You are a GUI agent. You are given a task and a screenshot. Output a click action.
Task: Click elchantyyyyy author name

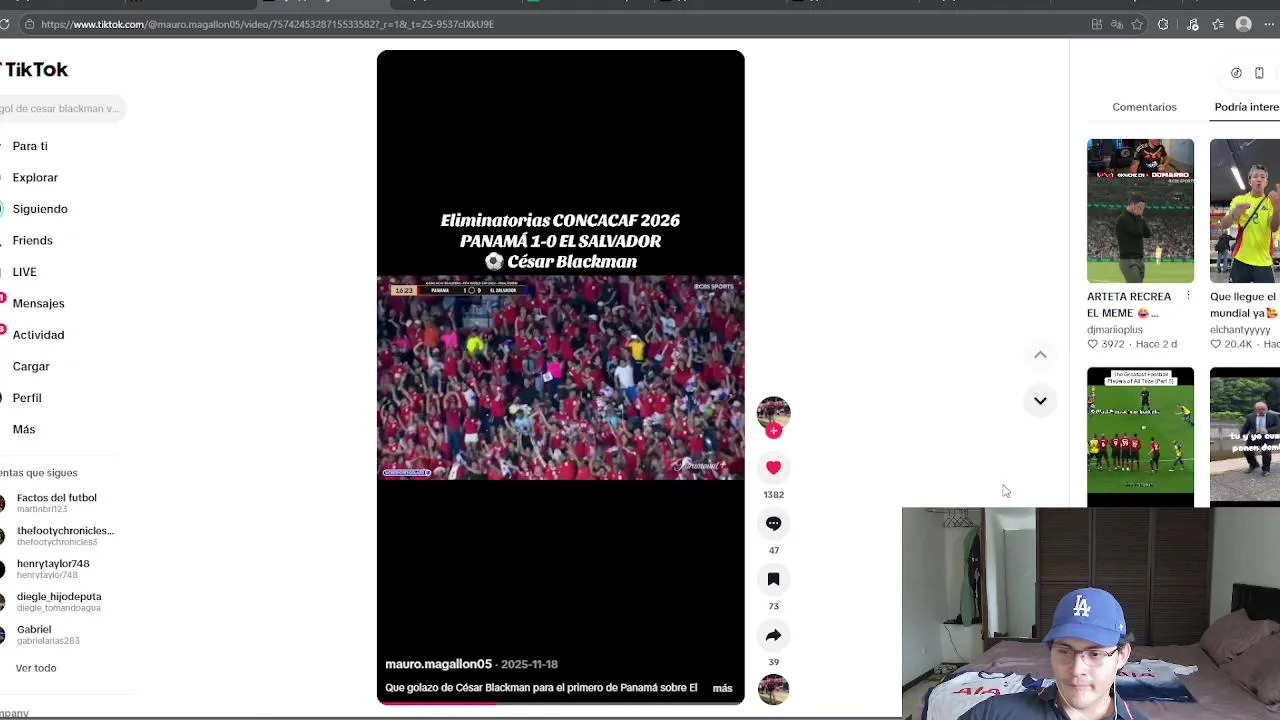(x=1240, y=329)
